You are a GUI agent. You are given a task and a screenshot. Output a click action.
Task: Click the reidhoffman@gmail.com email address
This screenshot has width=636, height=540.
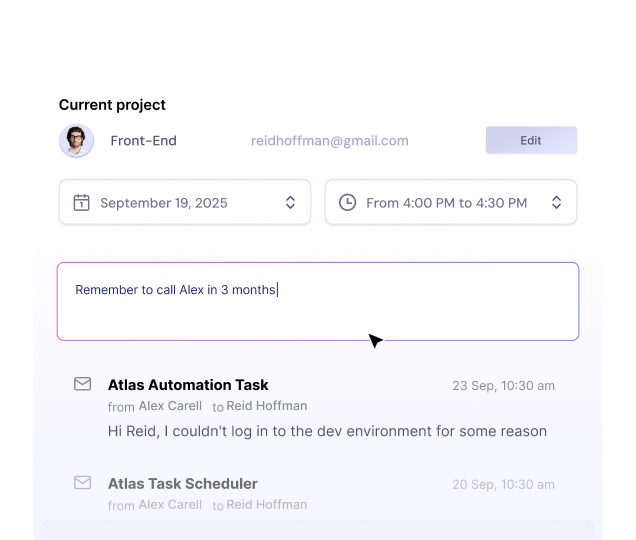(329, 141)
